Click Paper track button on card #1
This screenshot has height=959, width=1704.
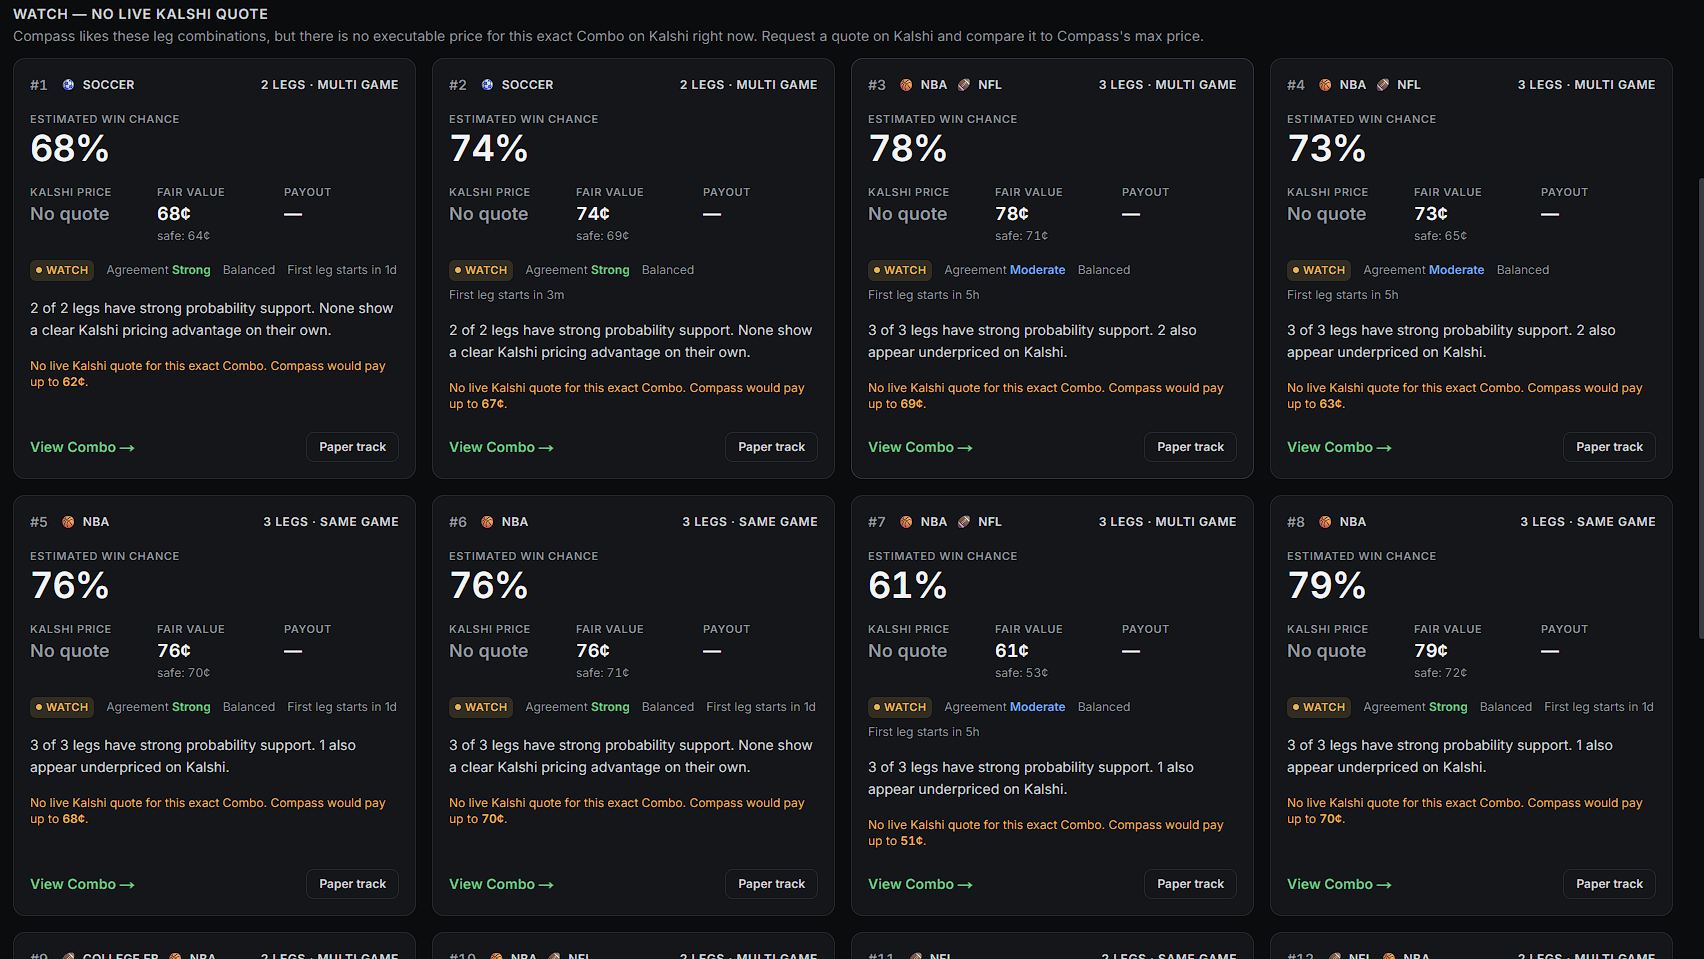coord(352,447)
